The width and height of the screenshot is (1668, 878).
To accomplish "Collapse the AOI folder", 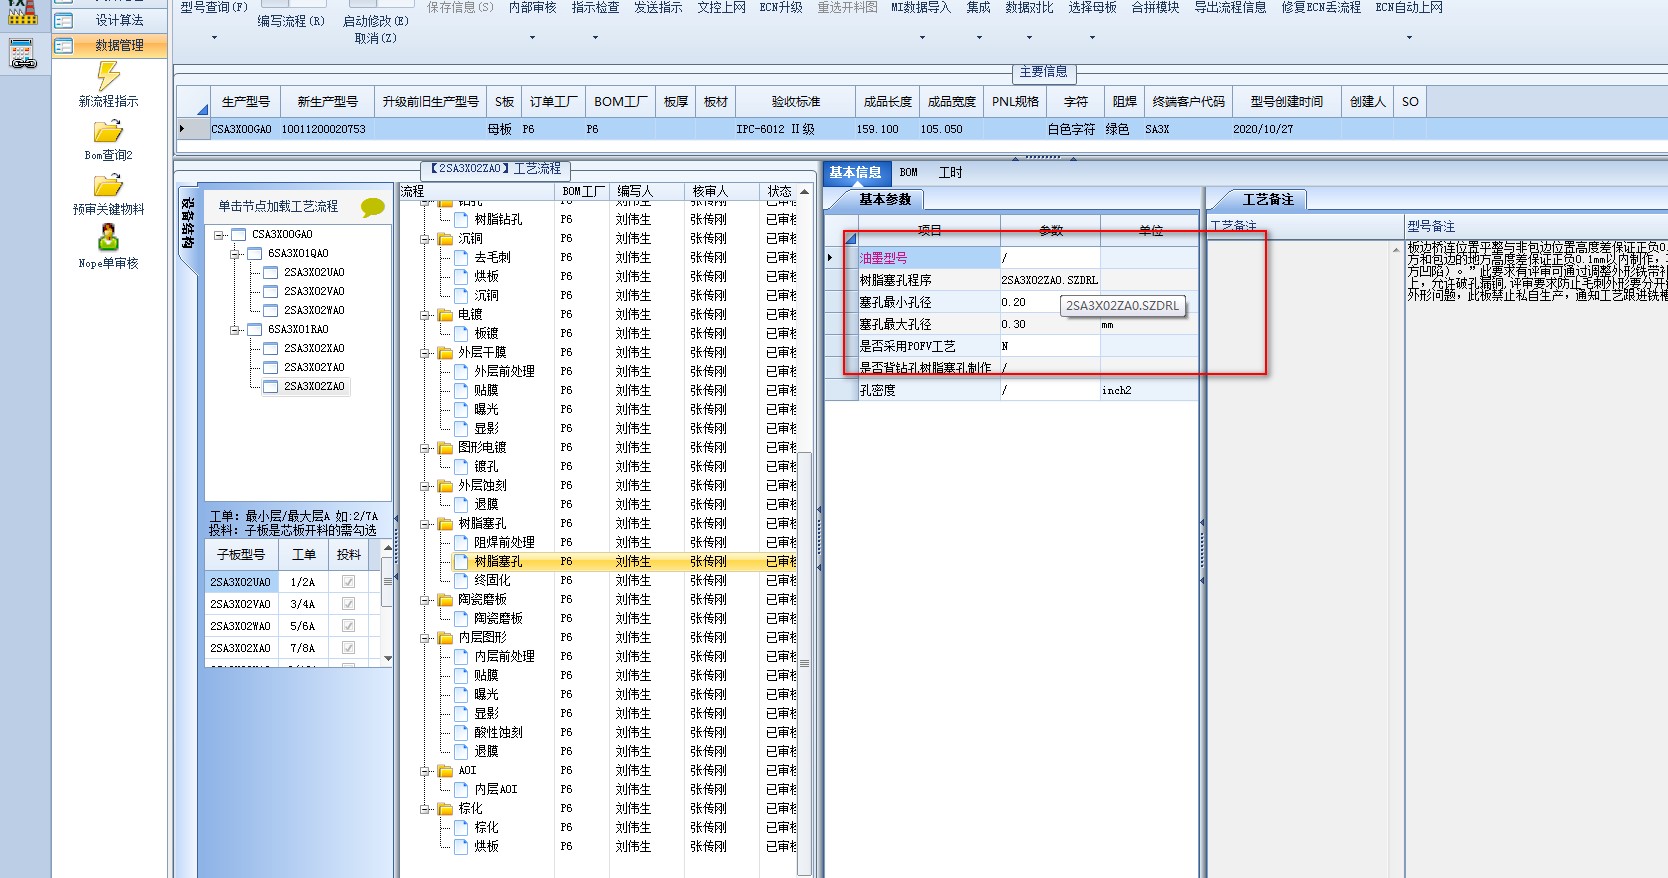I will (426, 771).
